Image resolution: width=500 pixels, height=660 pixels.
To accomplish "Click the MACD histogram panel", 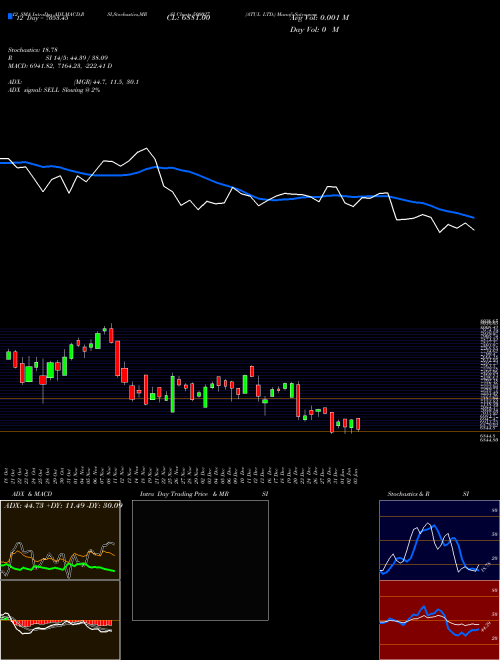I will [60, 620].
